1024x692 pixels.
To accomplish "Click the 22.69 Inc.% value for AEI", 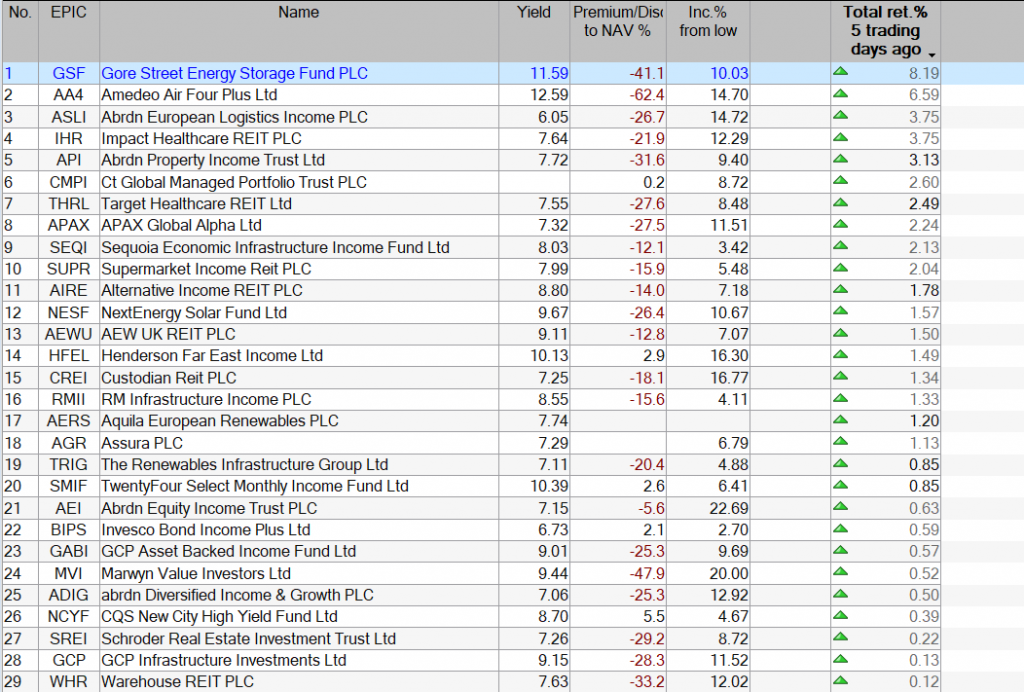I will pyautogui.click(x=729, y=509).
